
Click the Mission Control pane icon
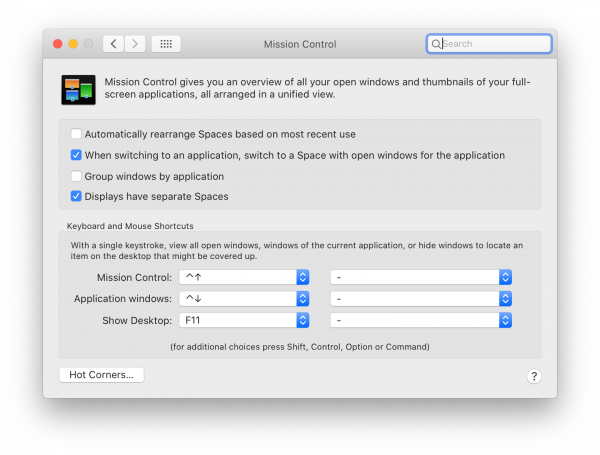pyautogui.click(x=78, y=90)
